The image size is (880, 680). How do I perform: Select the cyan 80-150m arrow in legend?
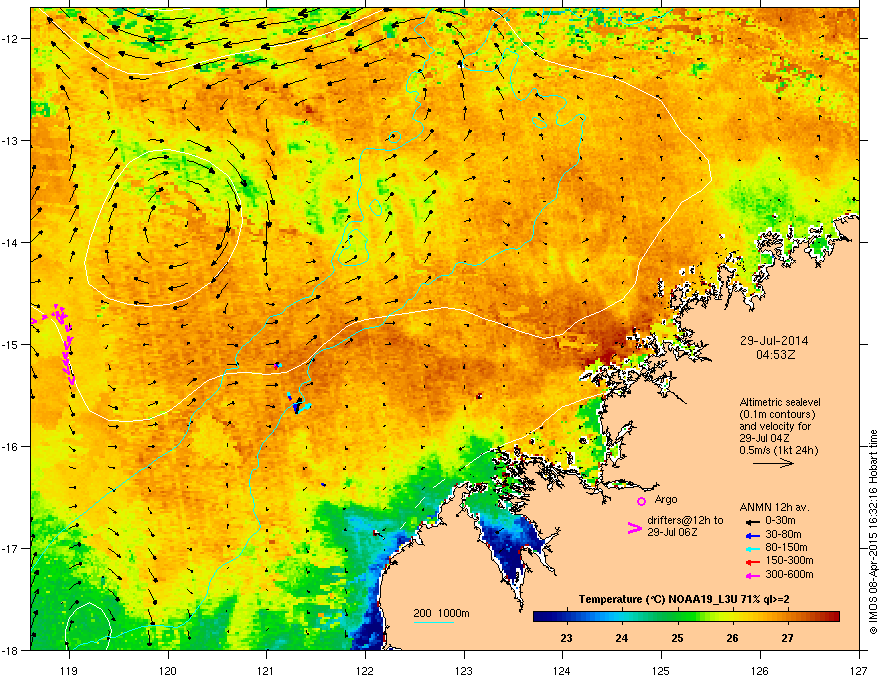click(x=753, y=548)
